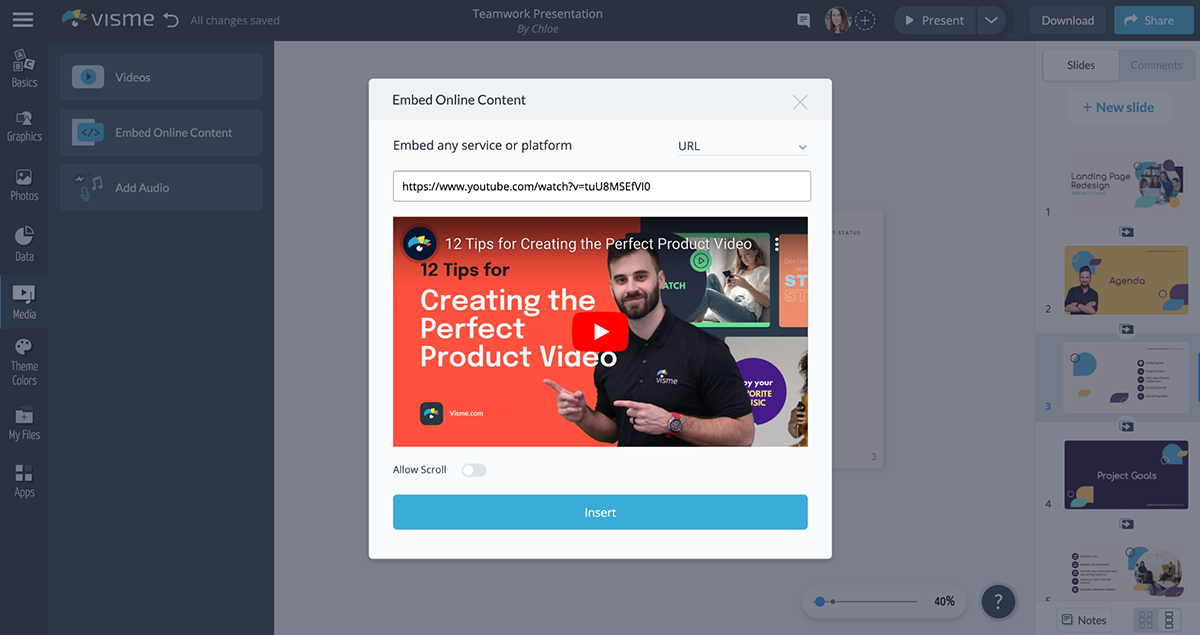
Task: Open the Graphics sidebar panel
Action: click(x=24, y=126)
